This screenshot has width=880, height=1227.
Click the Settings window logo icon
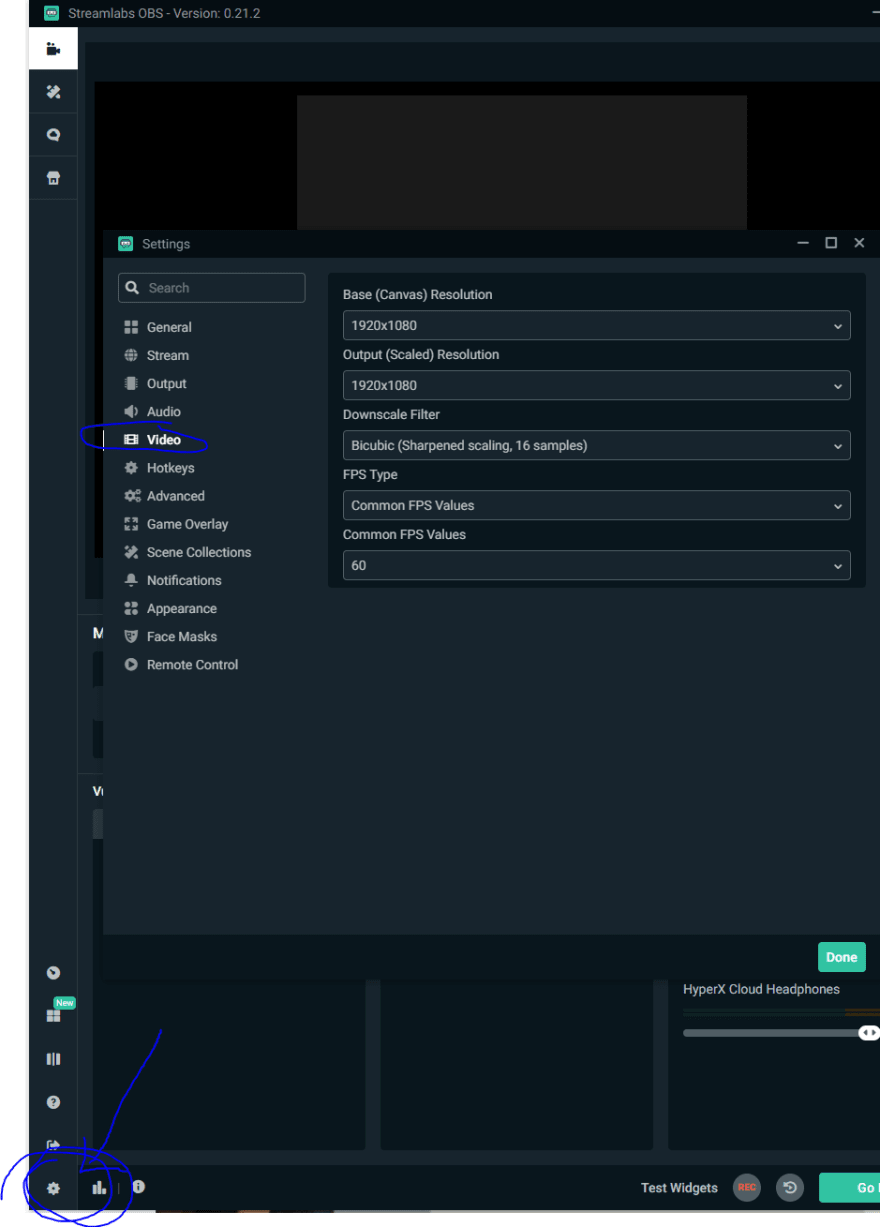pyautogui.click(x=125, y=243)
